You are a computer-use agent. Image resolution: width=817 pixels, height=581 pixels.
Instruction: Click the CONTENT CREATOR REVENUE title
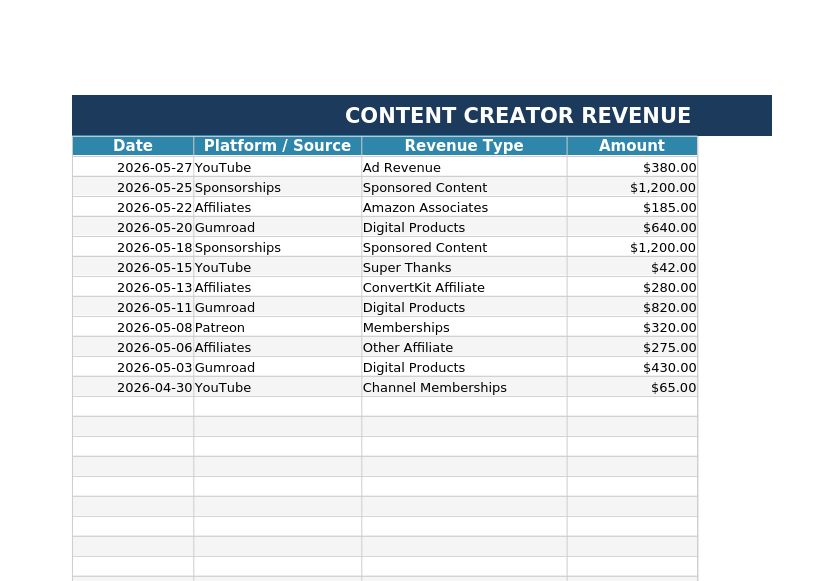(518, 116)
